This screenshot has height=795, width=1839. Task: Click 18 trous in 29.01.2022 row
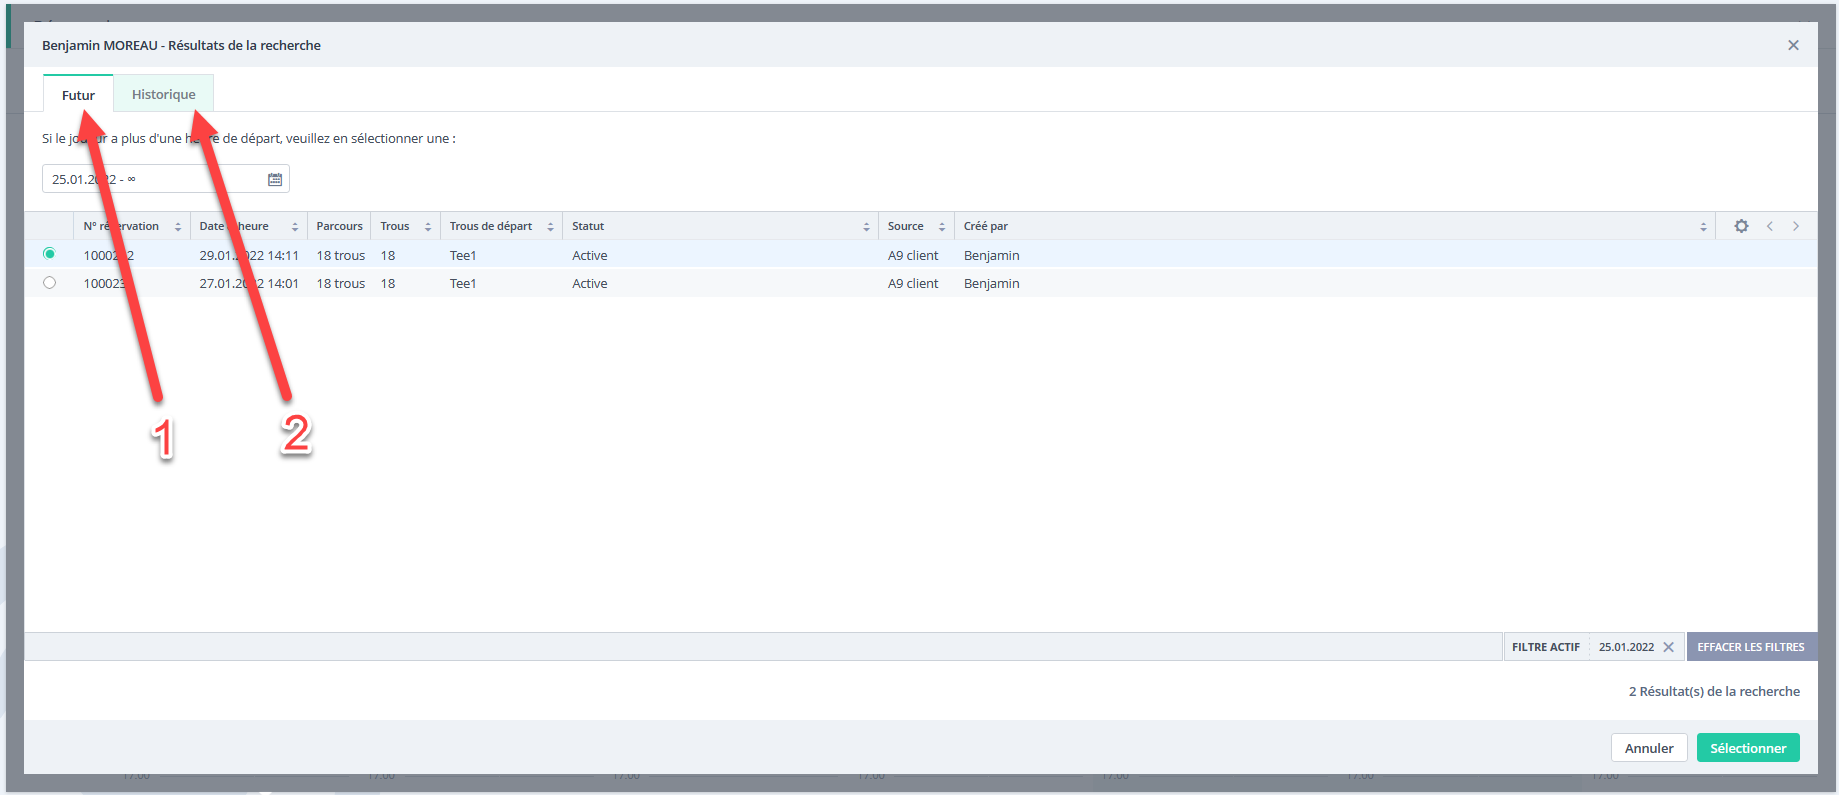tap(341, 255)
